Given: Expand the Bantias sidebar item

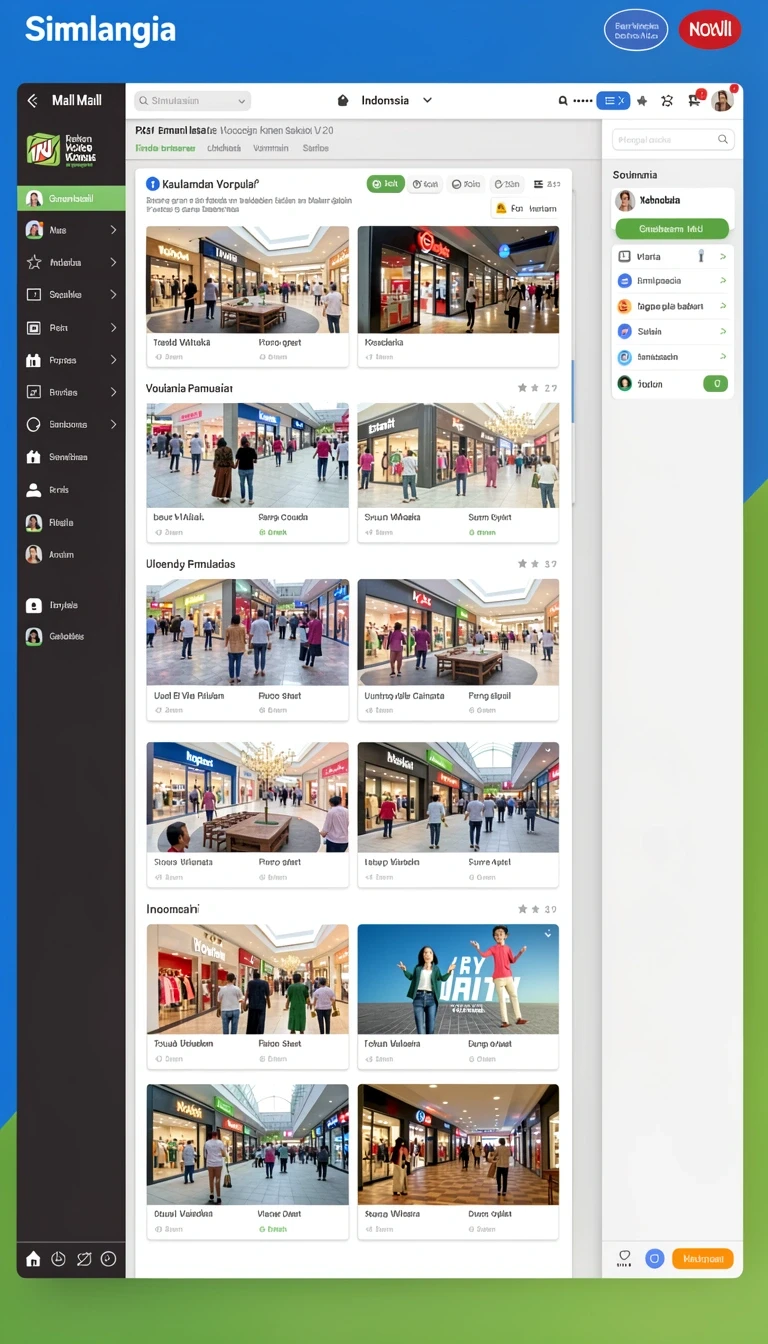Looking at the screenshot, I should click(x=71, y=392).
